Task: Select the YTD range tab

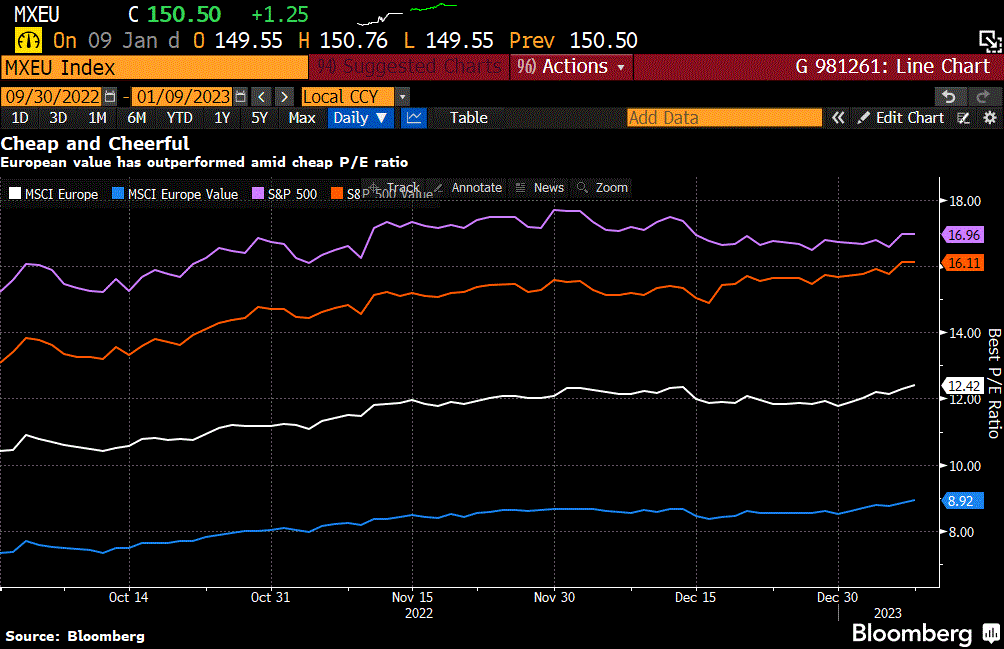Action: 179,118
